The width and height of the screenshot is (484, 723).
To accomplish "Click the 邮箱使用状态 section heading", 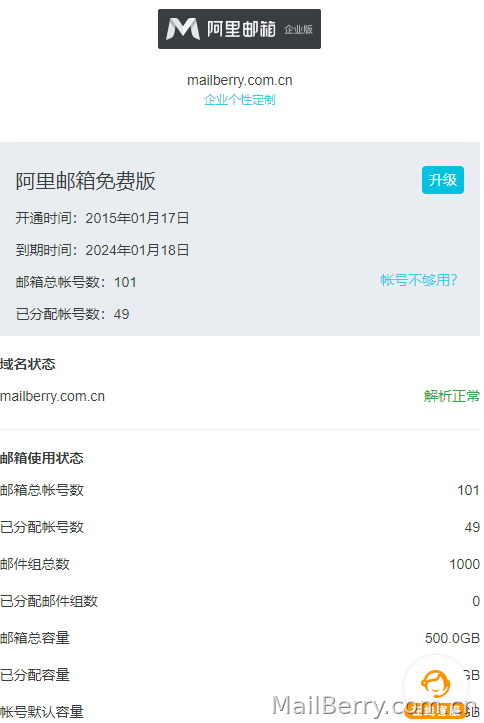I will (x=42, y=458).
